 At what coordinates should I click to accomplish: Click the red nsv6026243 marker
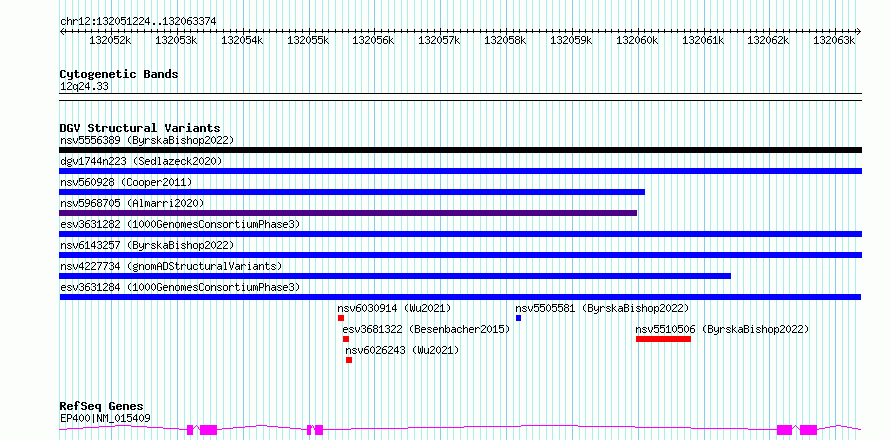[349, 360]
